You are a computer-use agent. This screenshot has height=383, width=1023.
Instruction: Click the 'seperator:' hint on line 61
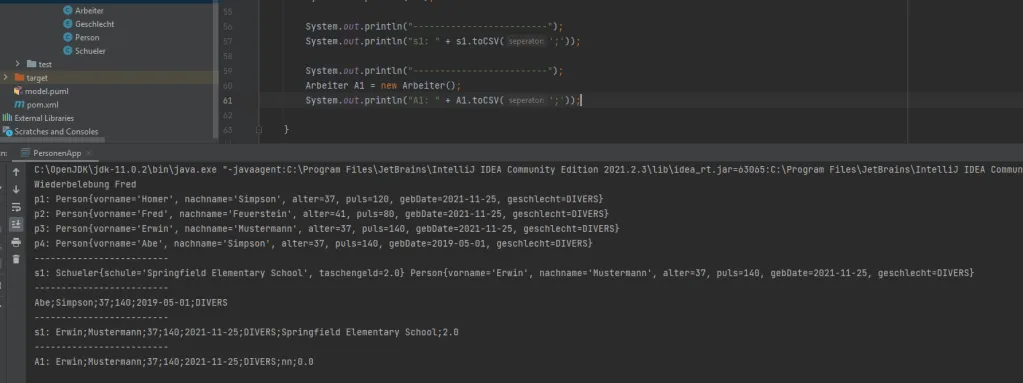(525, 100)
